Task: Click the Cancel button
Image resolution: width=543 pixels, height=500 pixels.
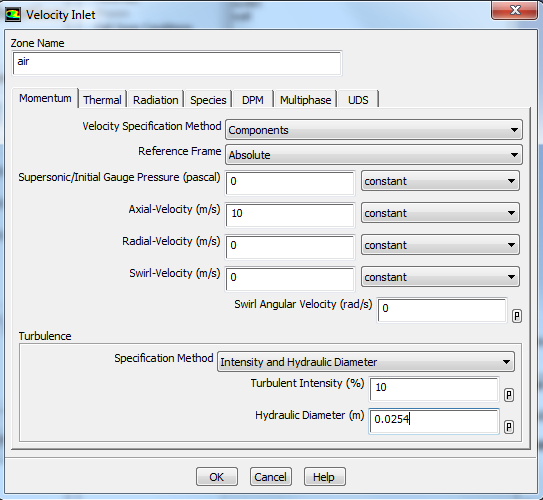Action: coord(270,477)
